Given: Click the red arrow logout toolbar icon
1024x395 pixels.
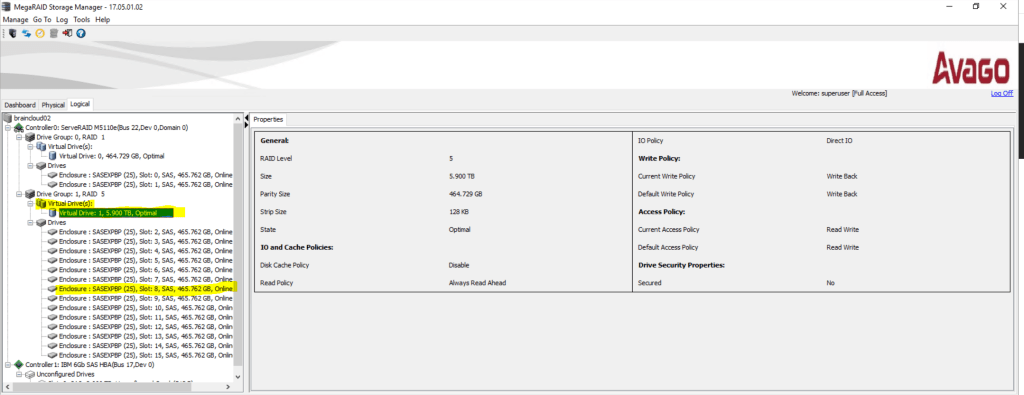Looking at the screenshot, I should coord(67,33).
